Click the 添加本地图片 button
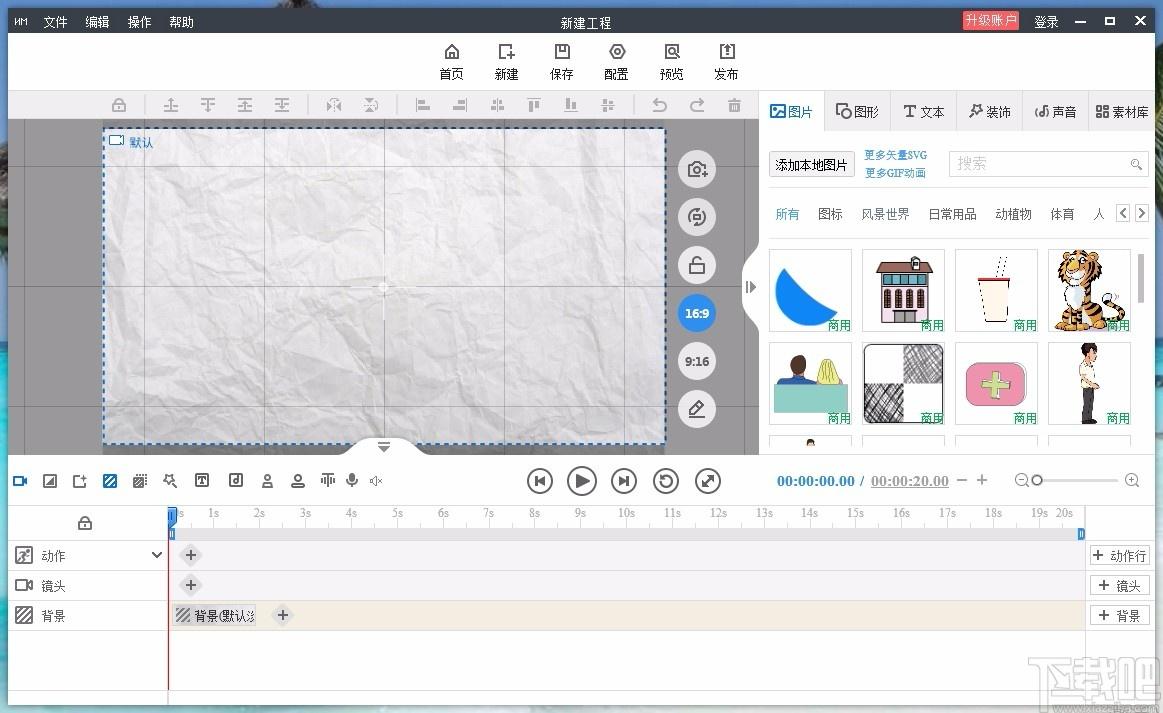1163x713 pixels. pyautogui.click(x=811, y=165)
